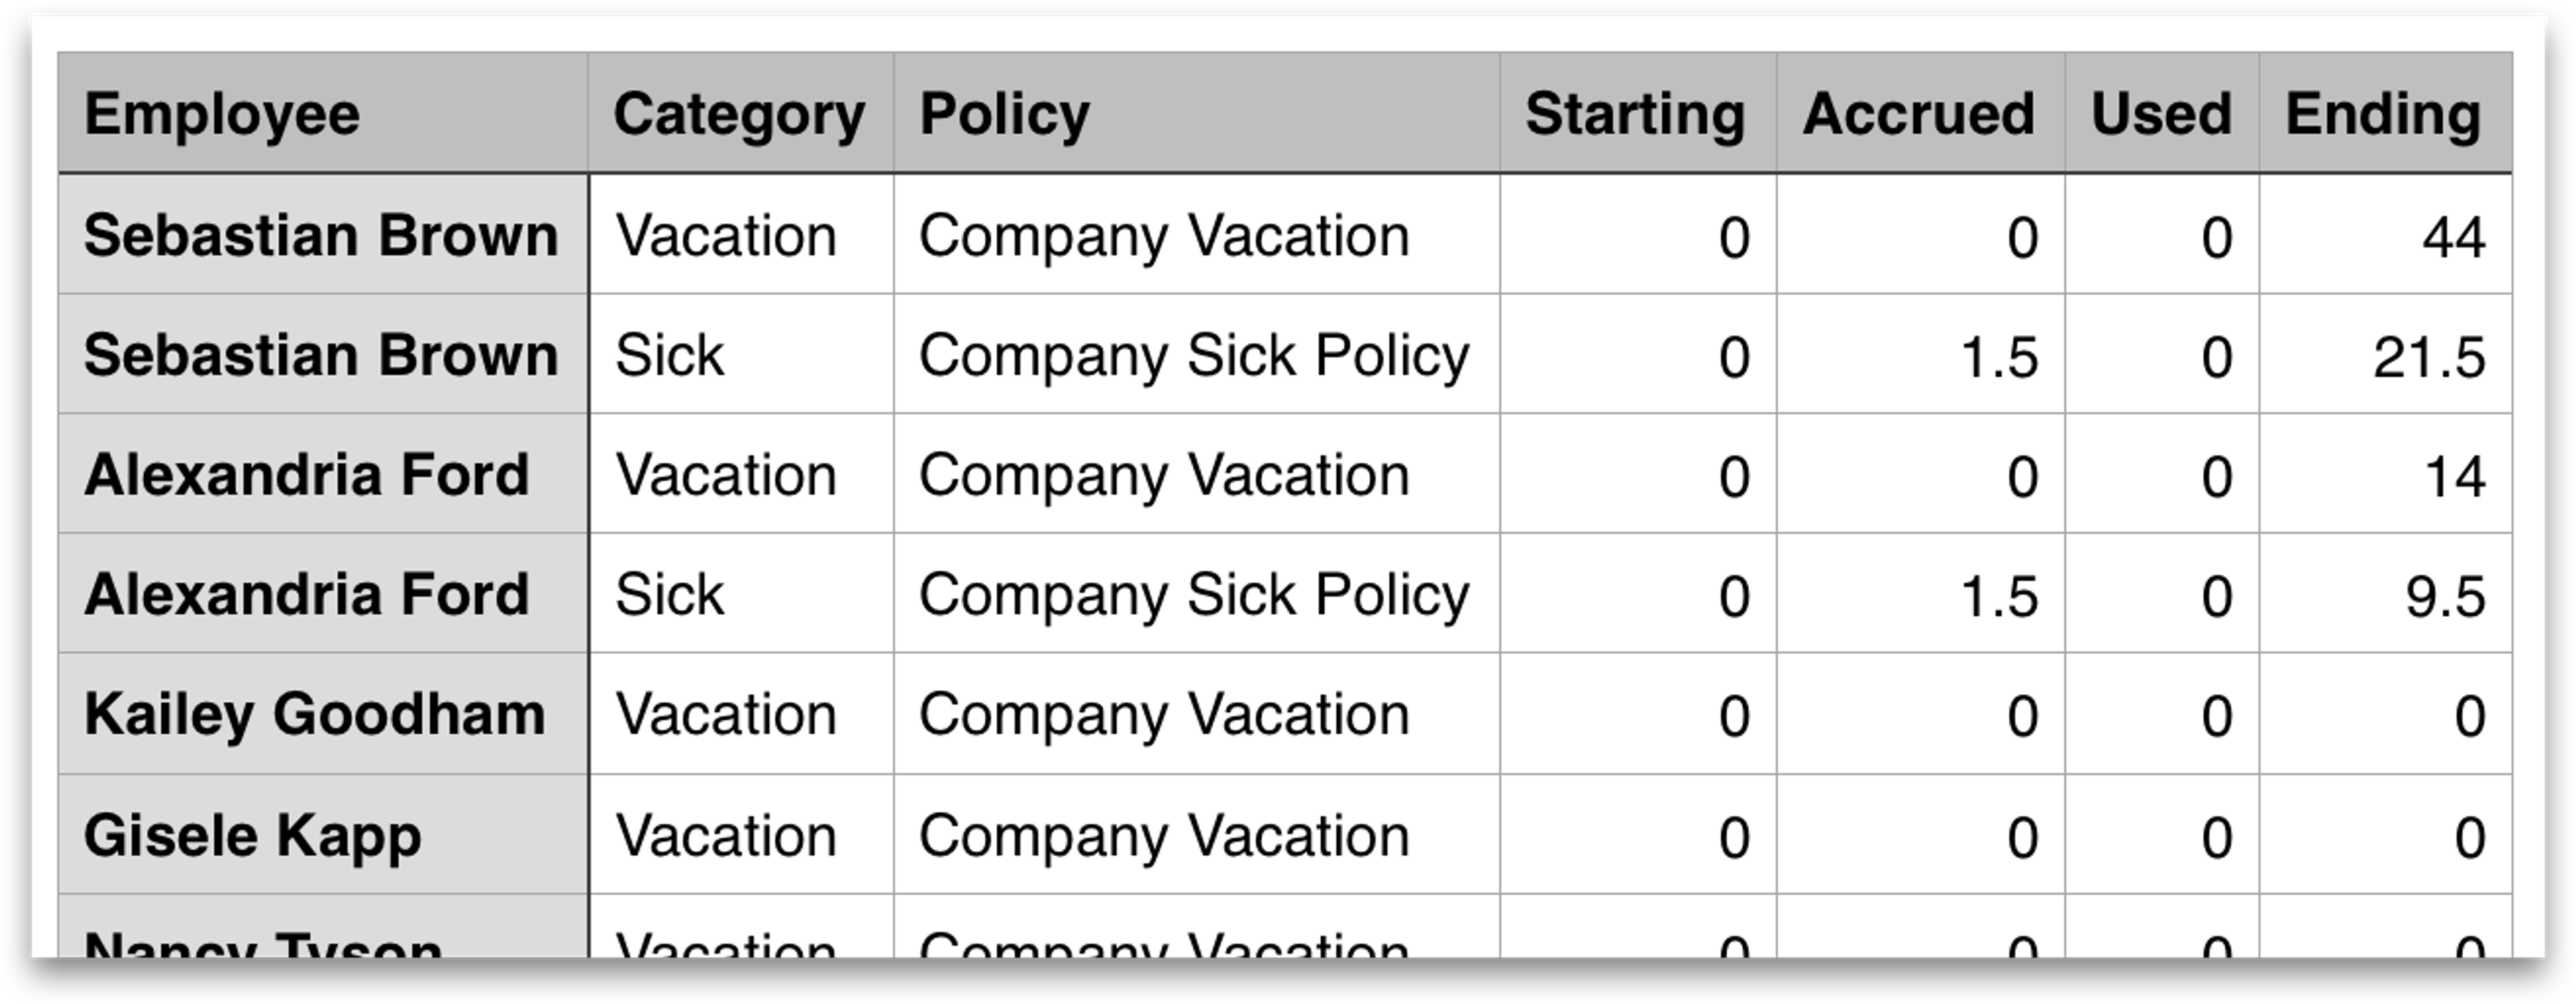Select the Kailey Goodham name cell

coord(323,714)
